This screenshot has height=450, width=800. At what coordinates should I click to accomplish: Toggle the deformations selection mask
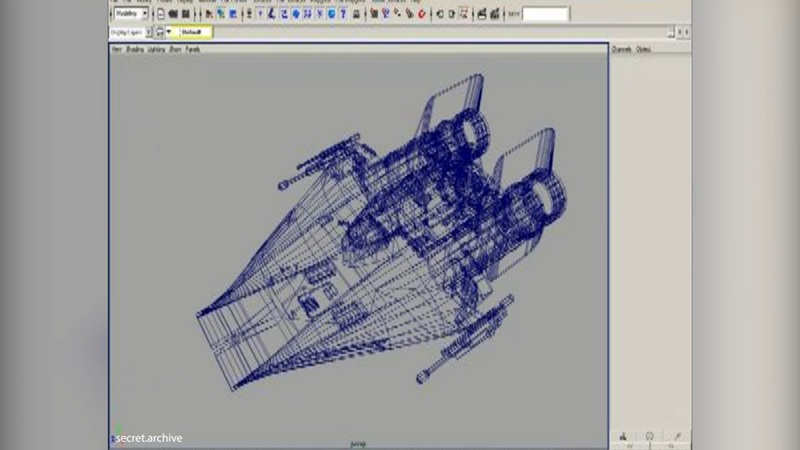(308, 14)
